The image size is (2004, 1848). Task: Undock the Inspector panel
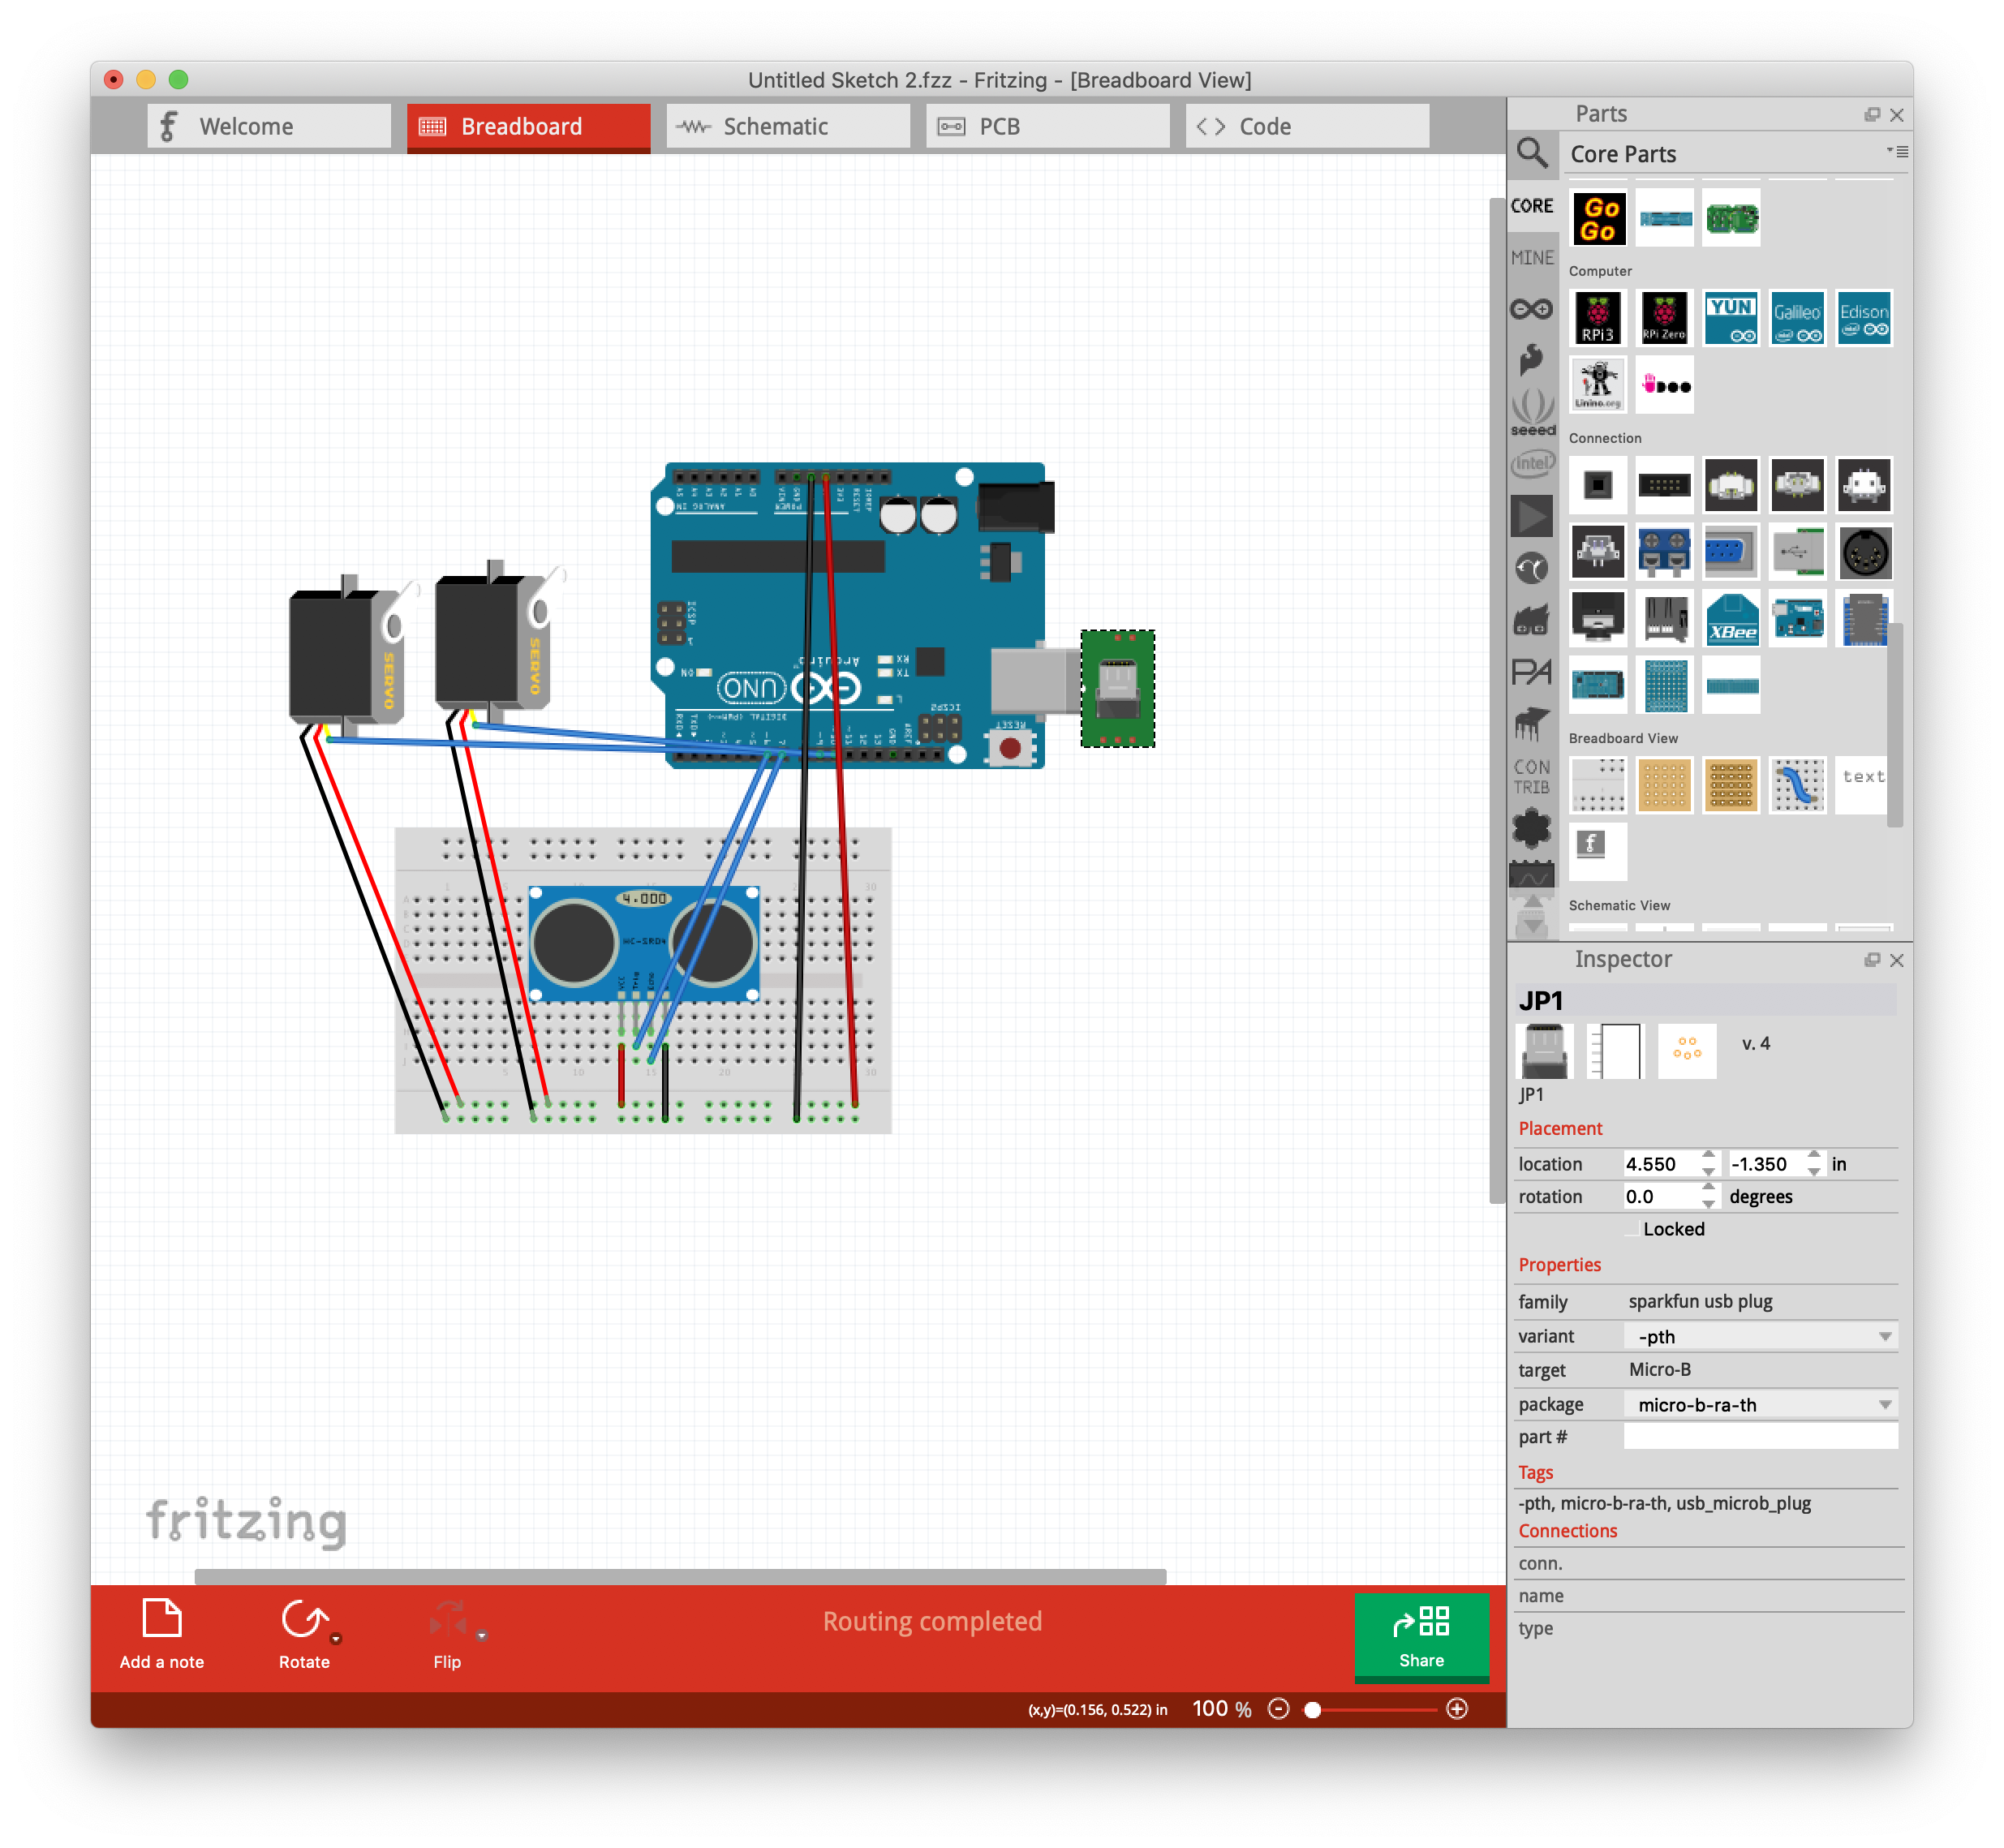tap(1871, 960)
